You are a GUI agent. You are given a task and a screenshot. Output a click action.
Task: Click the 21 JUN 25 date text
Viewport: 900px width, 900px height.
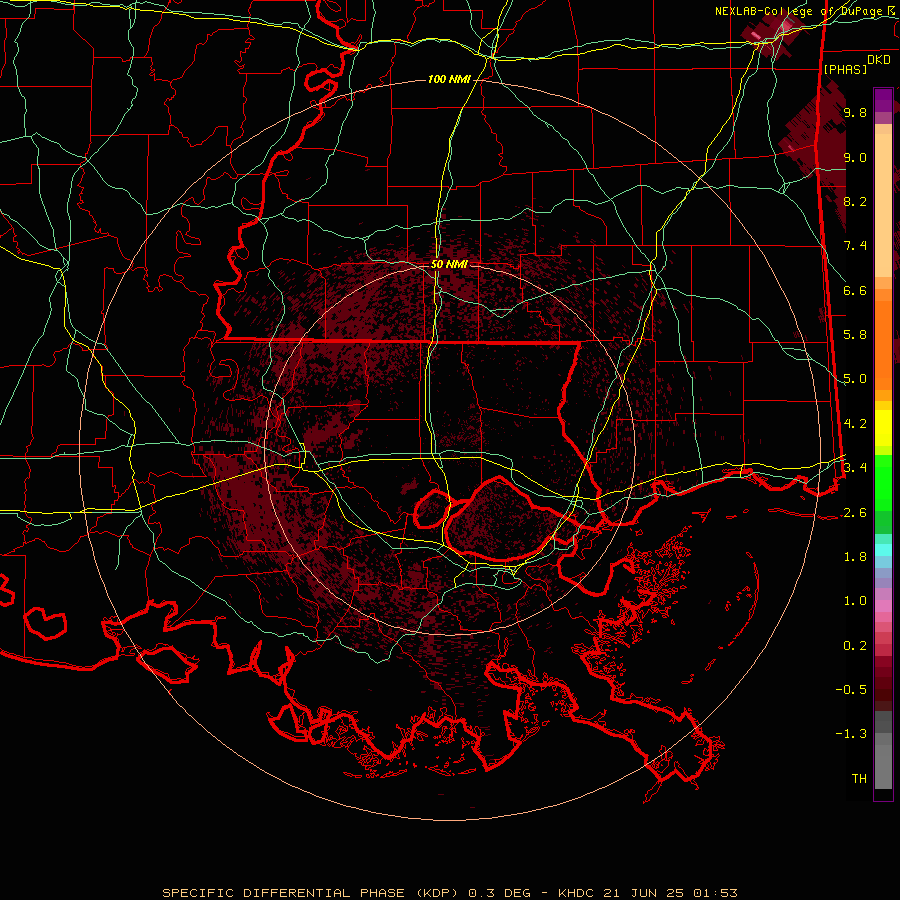tap(645, 893)
